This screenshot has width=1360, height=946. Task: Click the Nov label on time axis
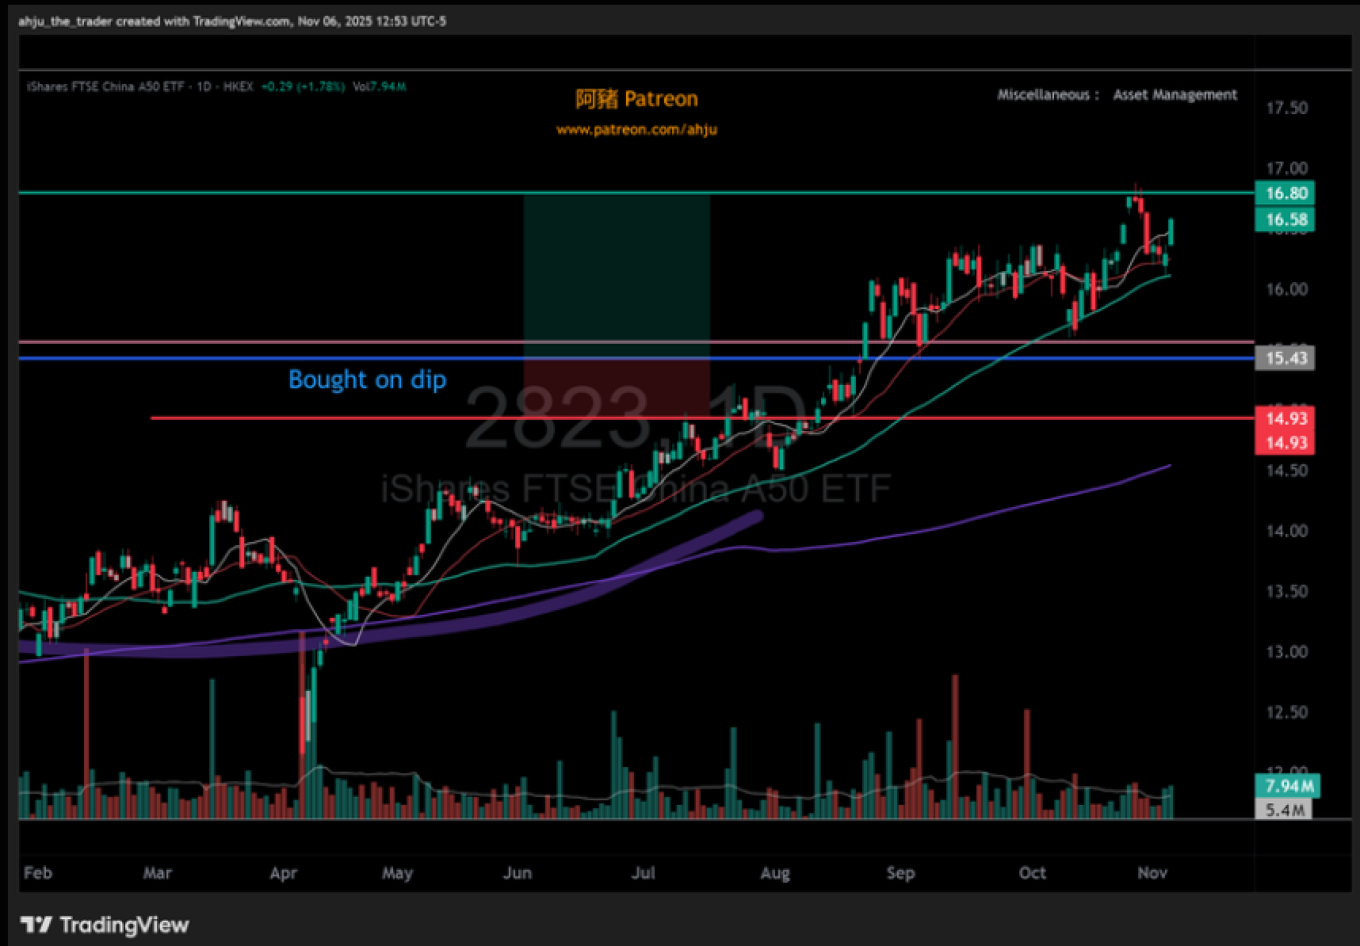pyautogui.click(x=1152, y=873)
